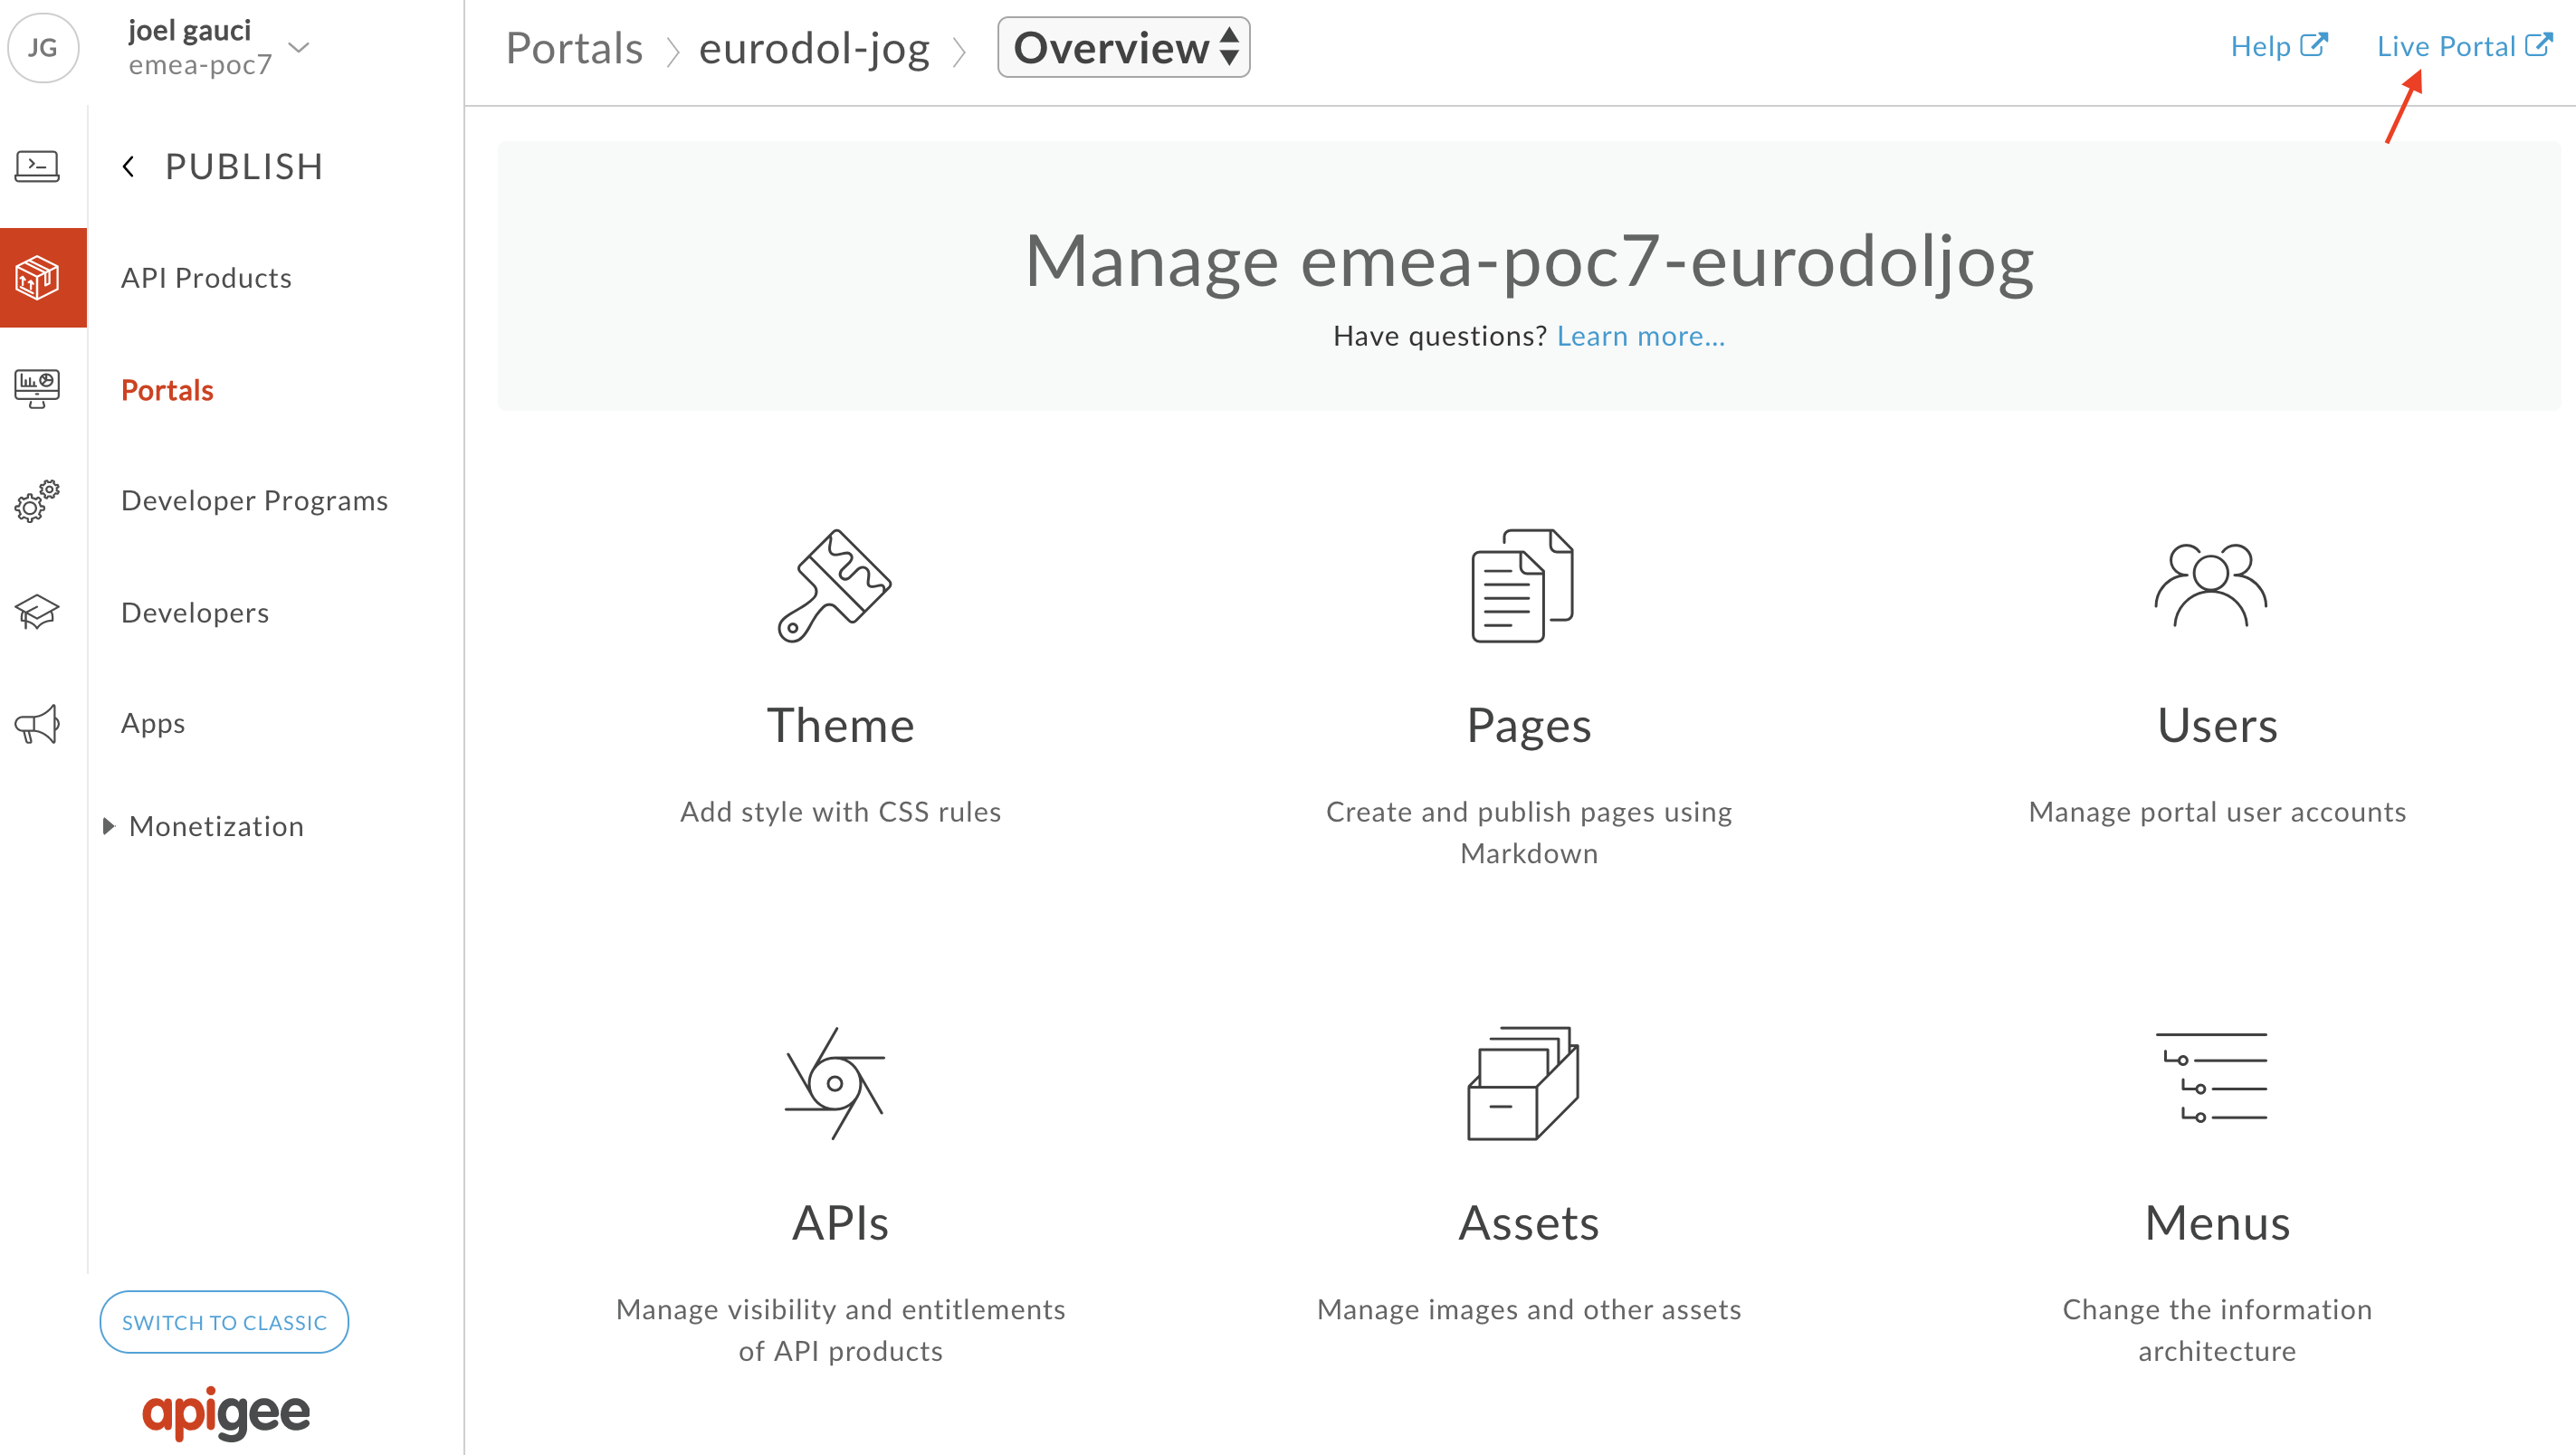Click the APIs card title

tap(841, 1224)
